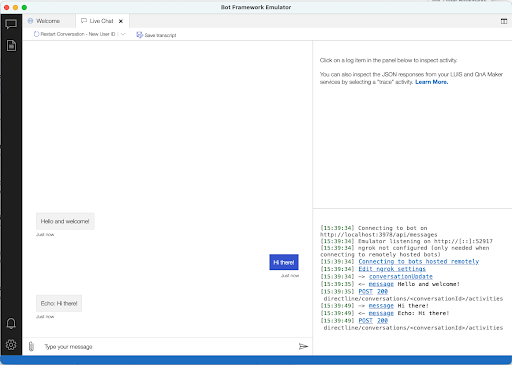Click the Welcome tab globe icon

tap(30, 21)
